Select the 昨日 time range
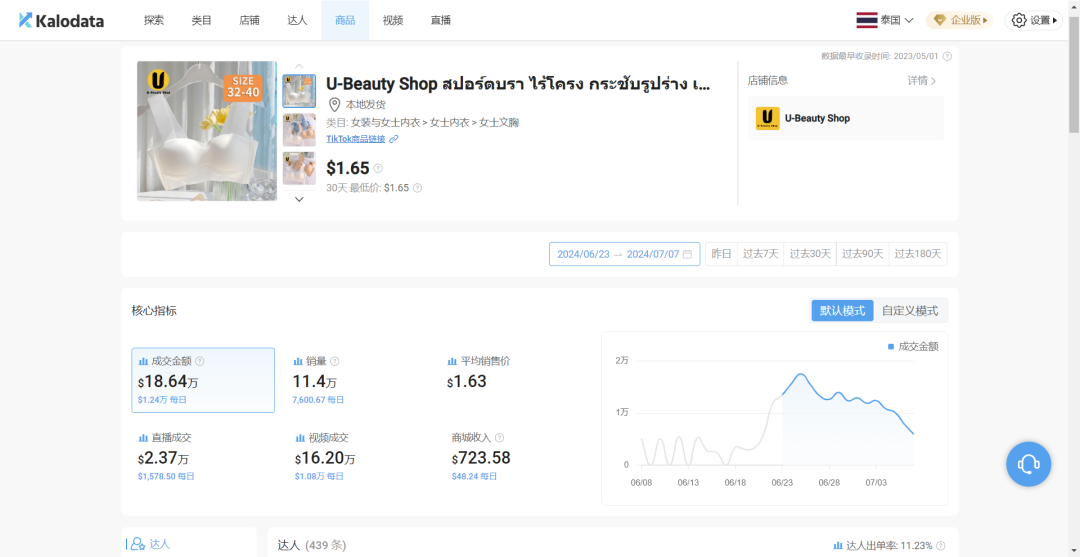Screen dimensions: 1080x557 click(x=721, y=254)
